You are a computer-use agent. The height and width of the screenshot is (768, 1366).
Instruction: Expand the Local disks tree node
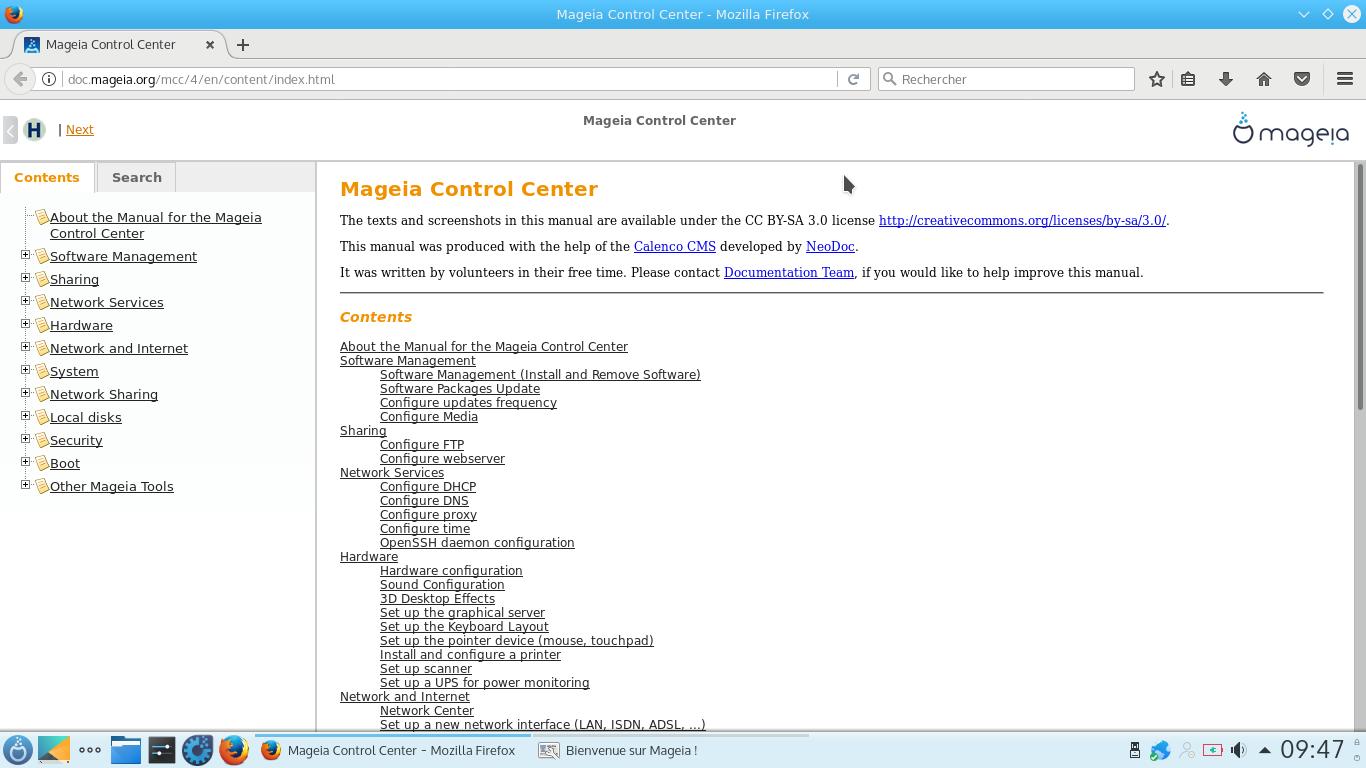(x=25, y=416)
